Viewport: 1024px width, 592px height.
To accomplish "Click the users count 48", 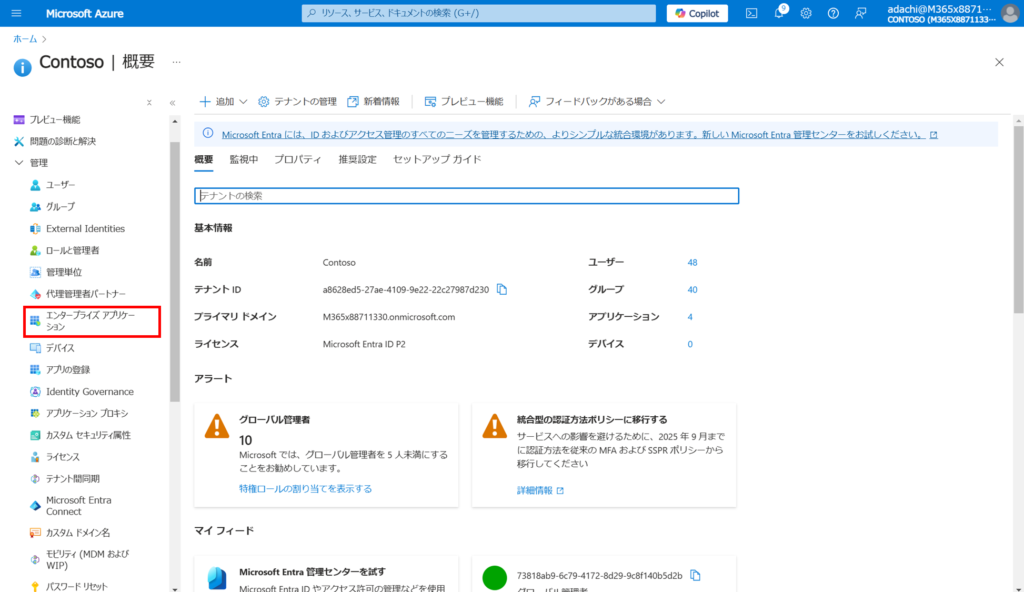I will 692,263.
